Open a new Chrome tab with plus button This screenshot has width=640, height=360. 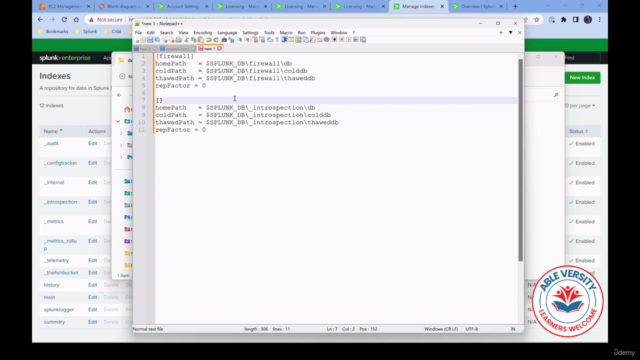coord(515,6)
